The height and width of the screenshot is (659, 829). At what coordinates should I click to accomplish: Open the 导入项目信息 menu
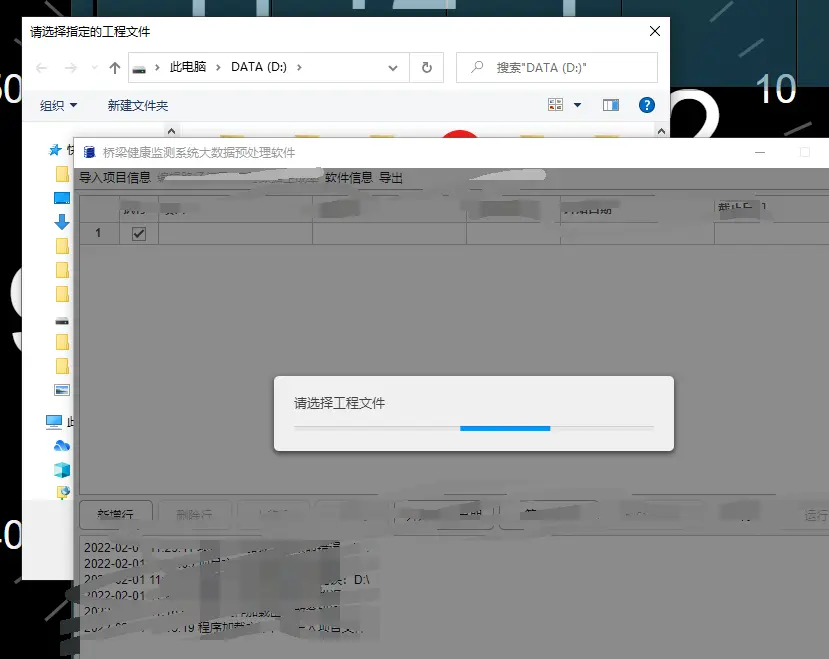(115, 178)
